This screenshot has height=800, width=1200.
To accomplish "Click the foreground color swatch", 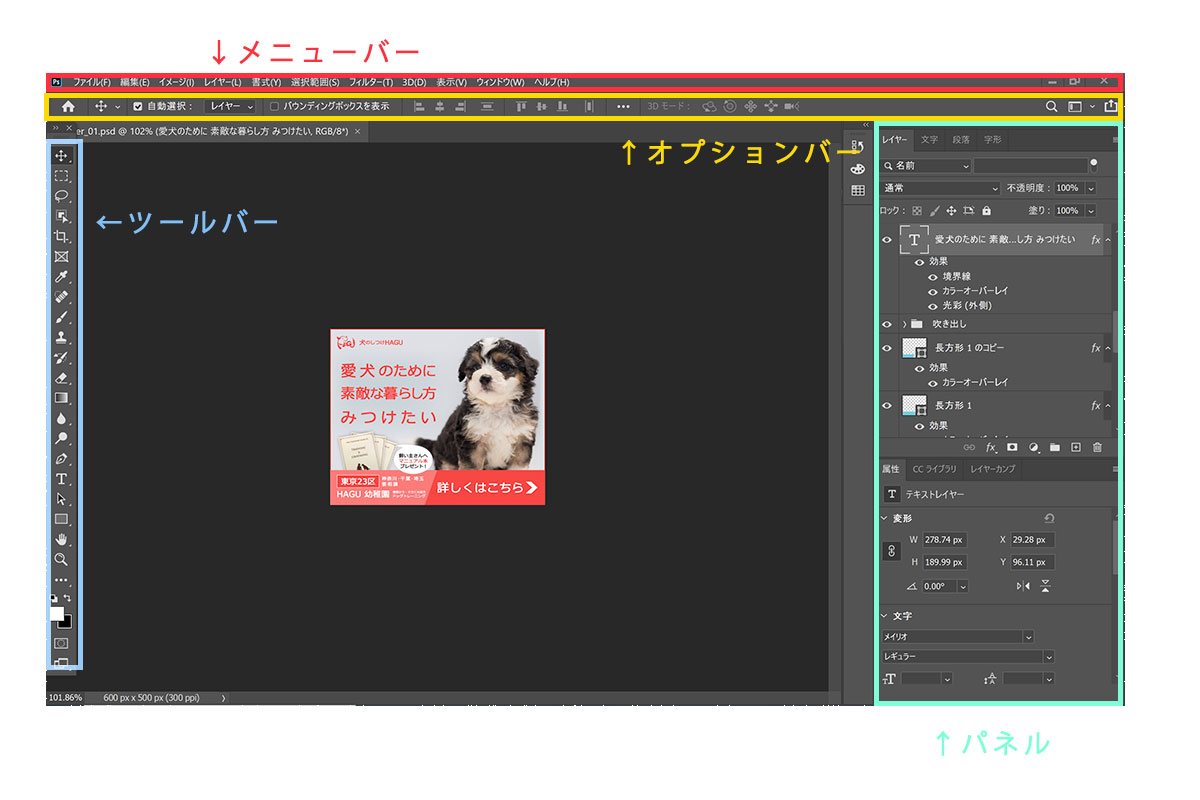I will click(x=57, y=613).
